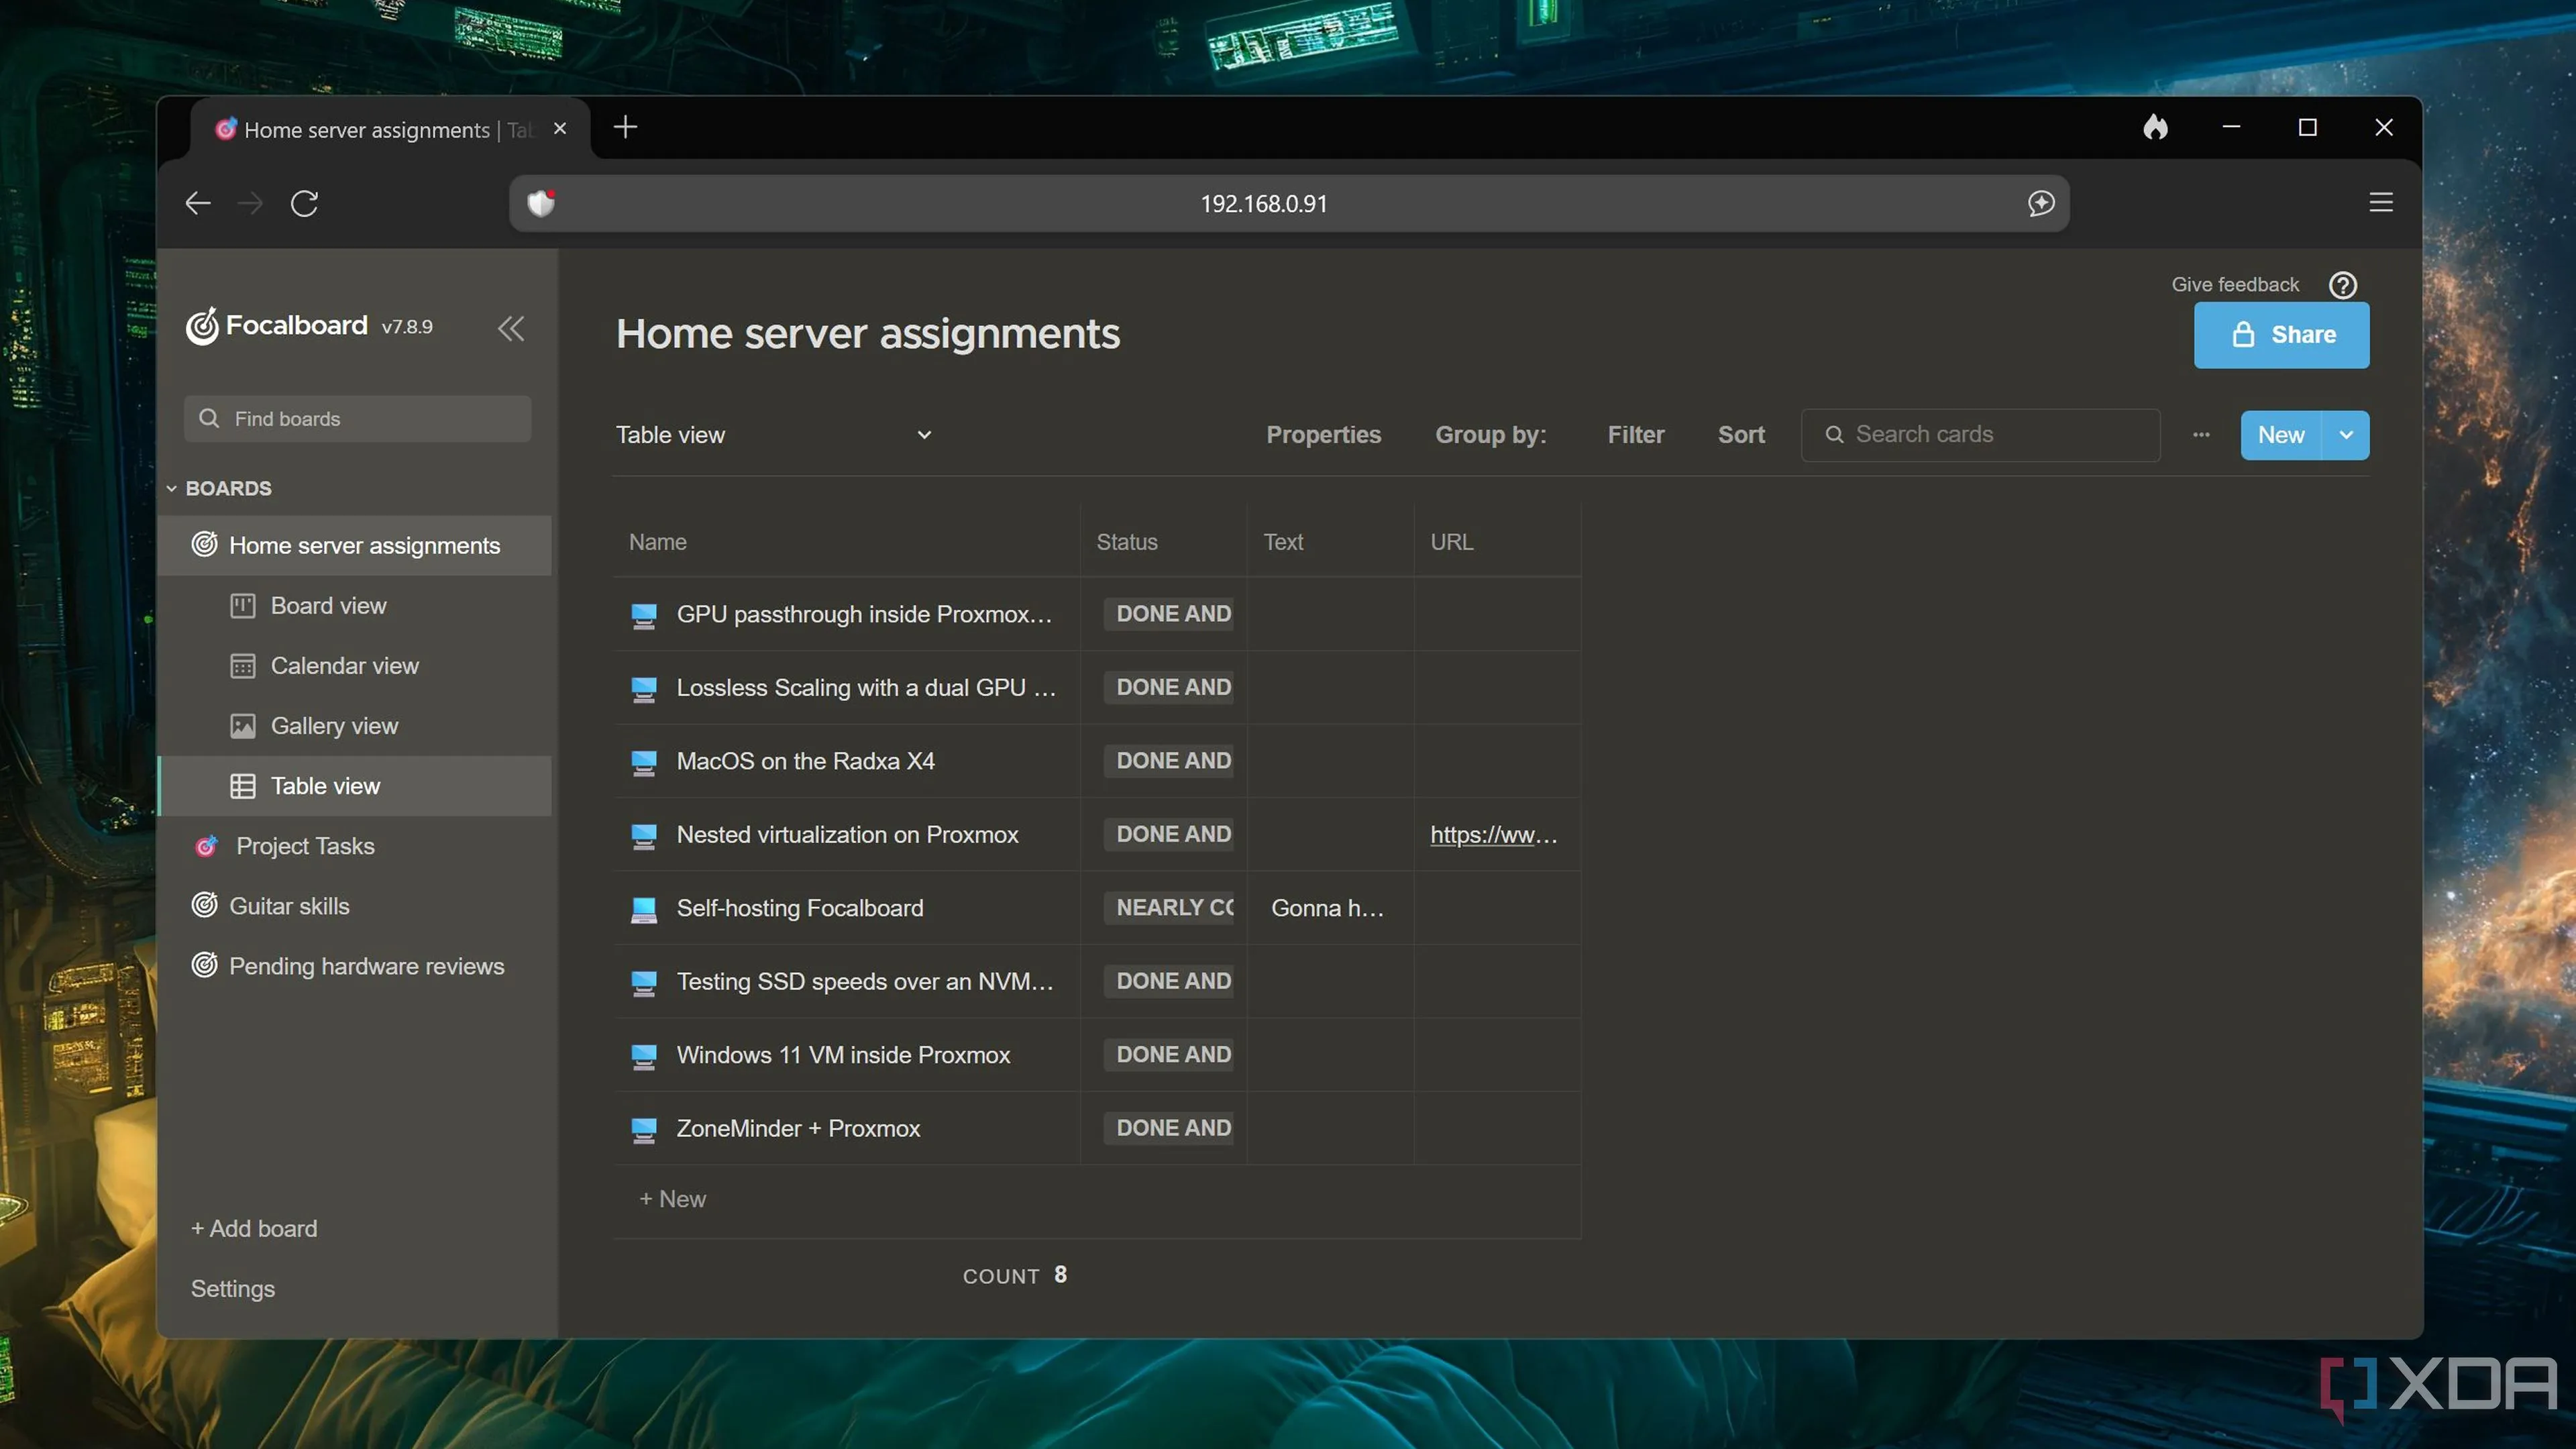Click the Name column header
This screenshot has width=2576, height=1449.
pyautogui.click(x=658, y=542)
